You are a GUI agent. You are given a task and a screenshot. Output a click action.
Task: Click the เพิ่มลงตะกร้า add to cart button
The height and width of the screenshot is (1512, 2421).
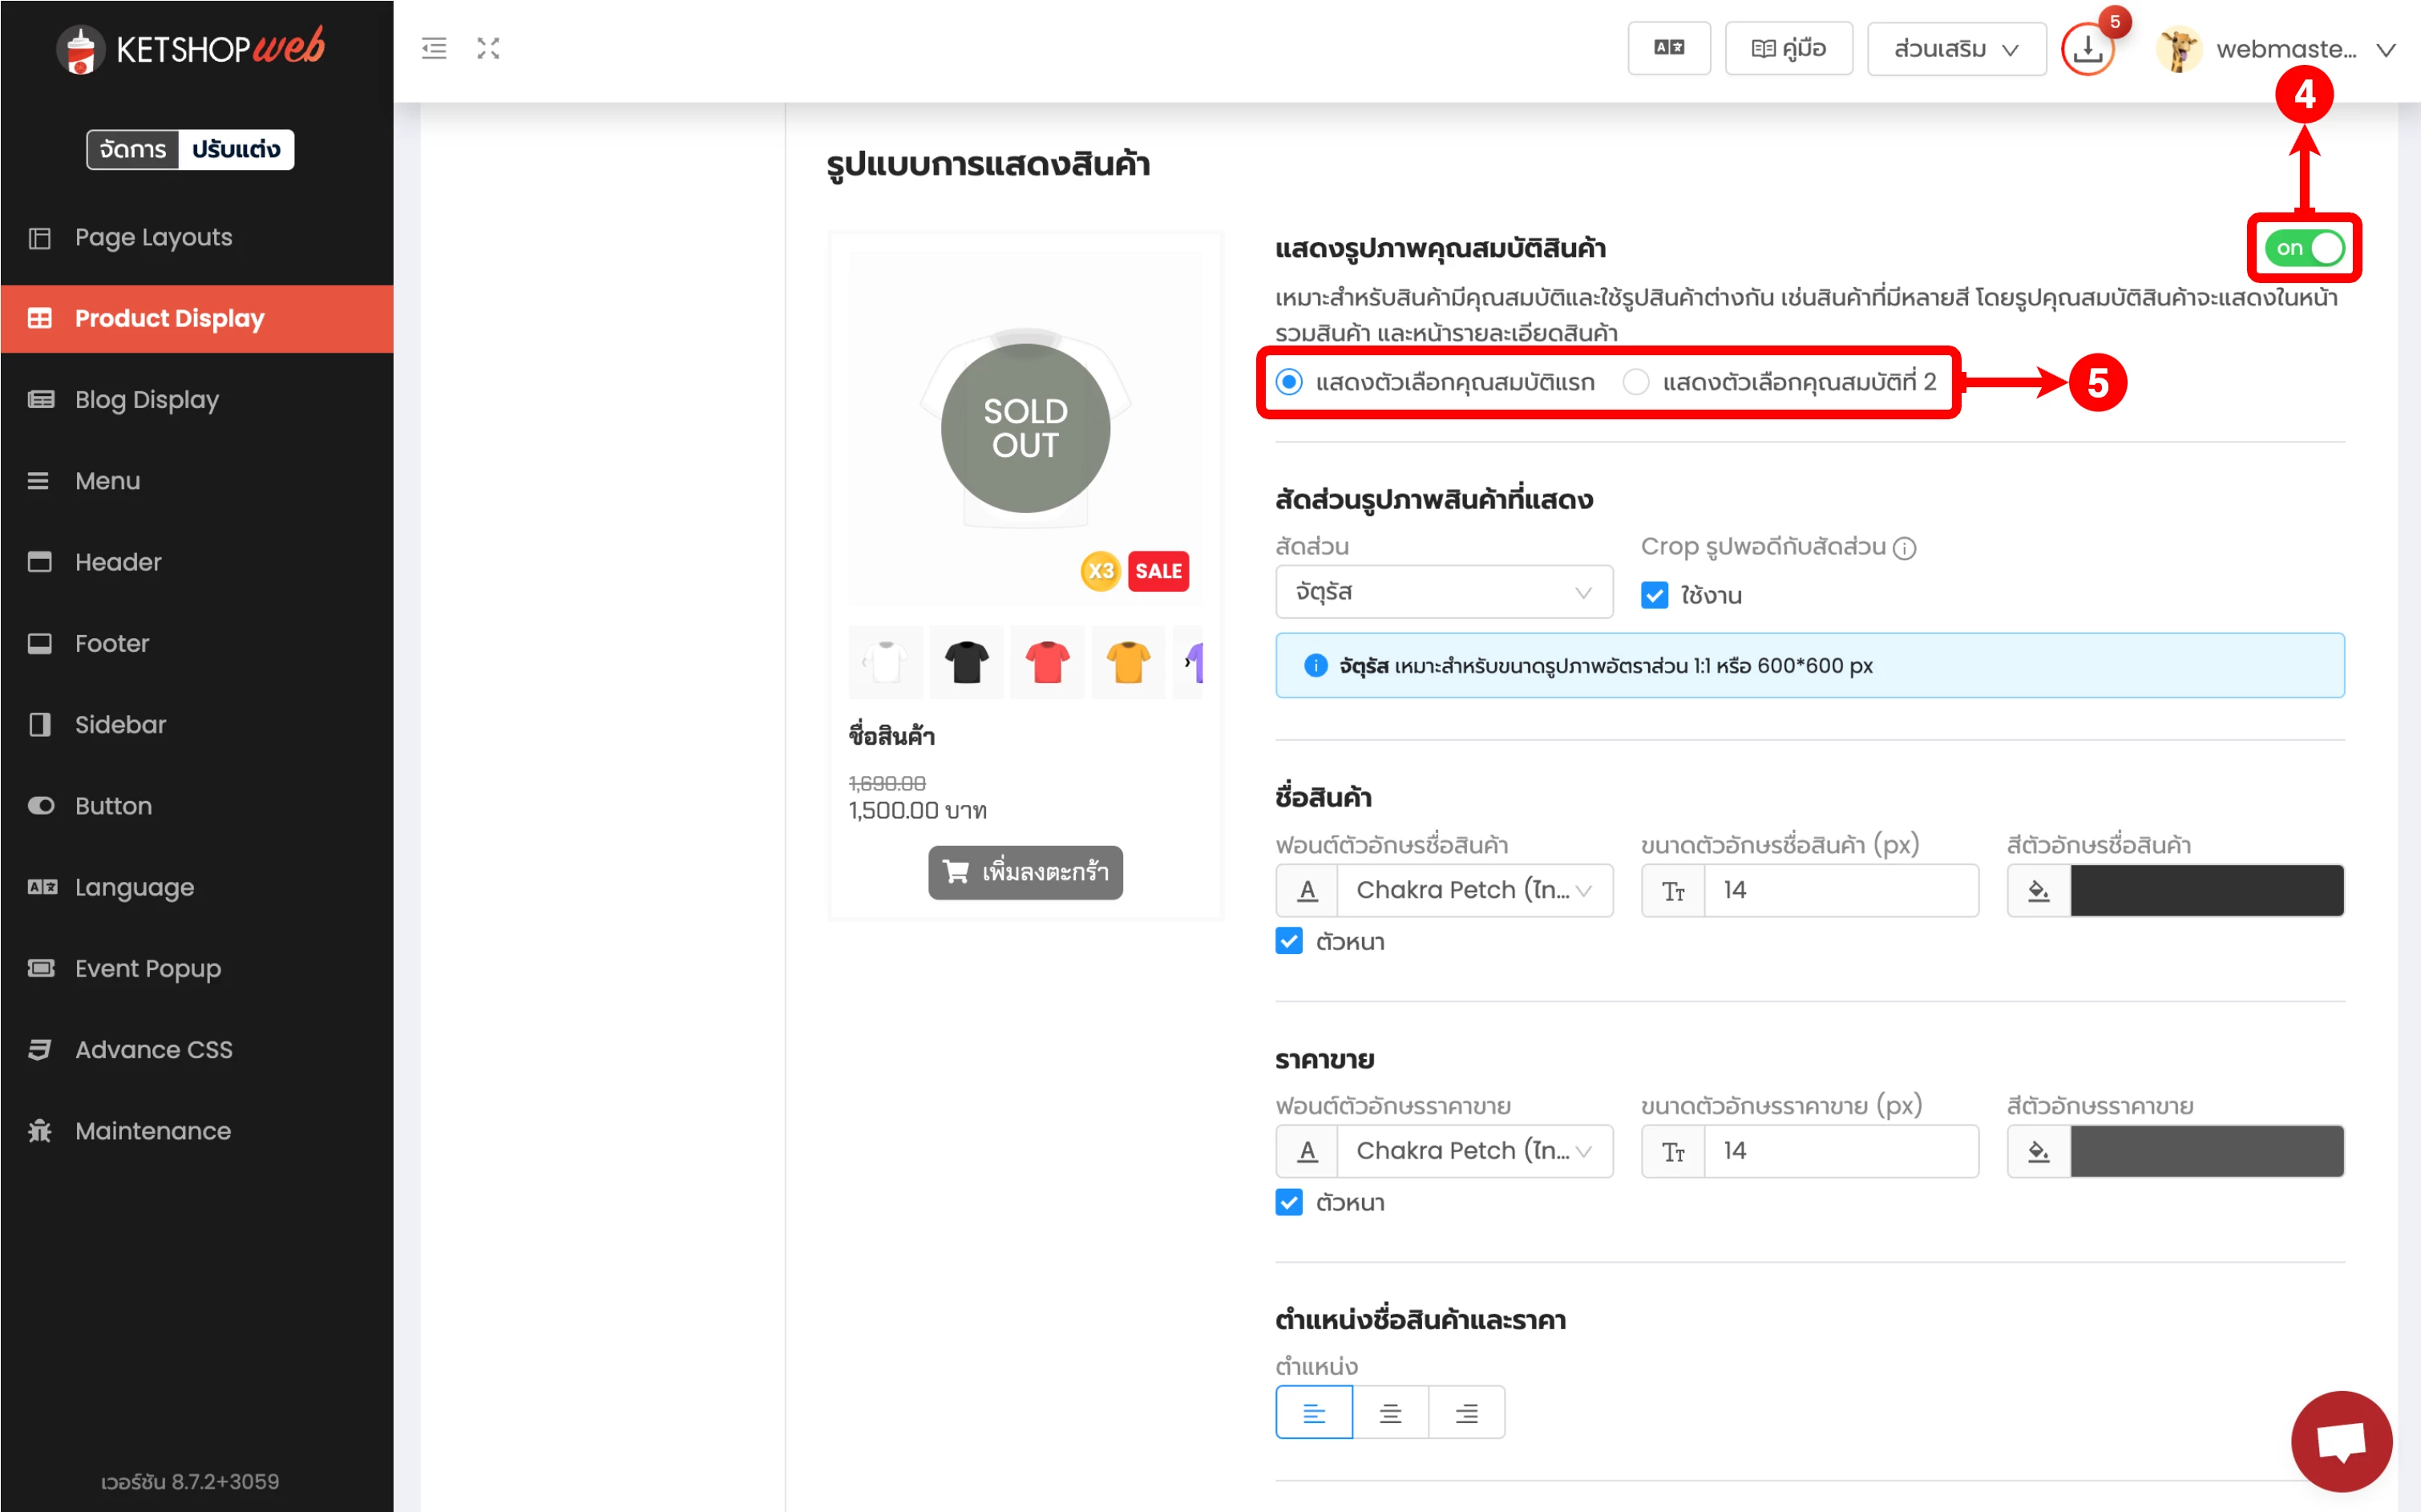pos(1025,872)
